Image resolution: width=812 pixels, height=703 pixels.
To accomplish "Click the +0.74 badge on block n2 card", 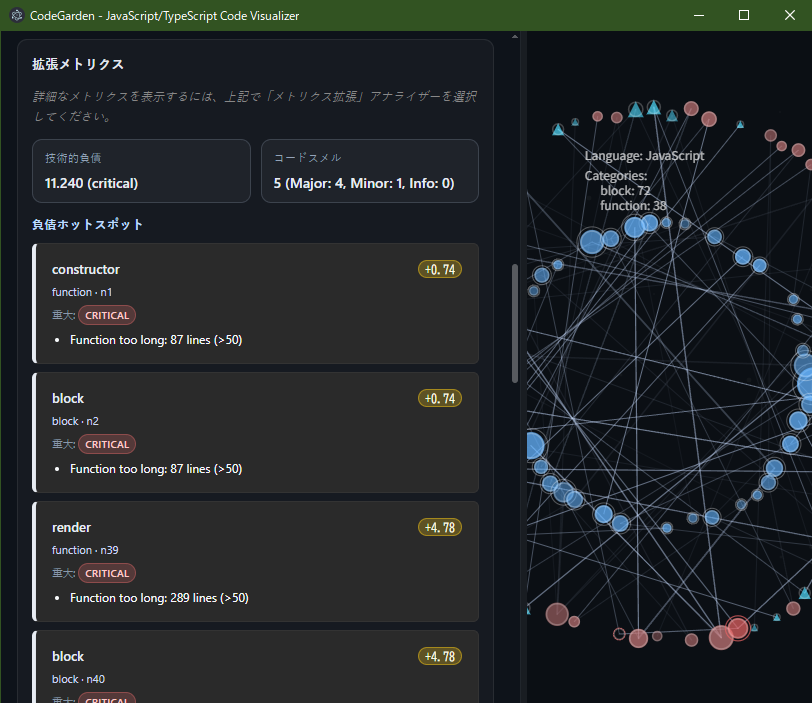I will pos(440,399).
